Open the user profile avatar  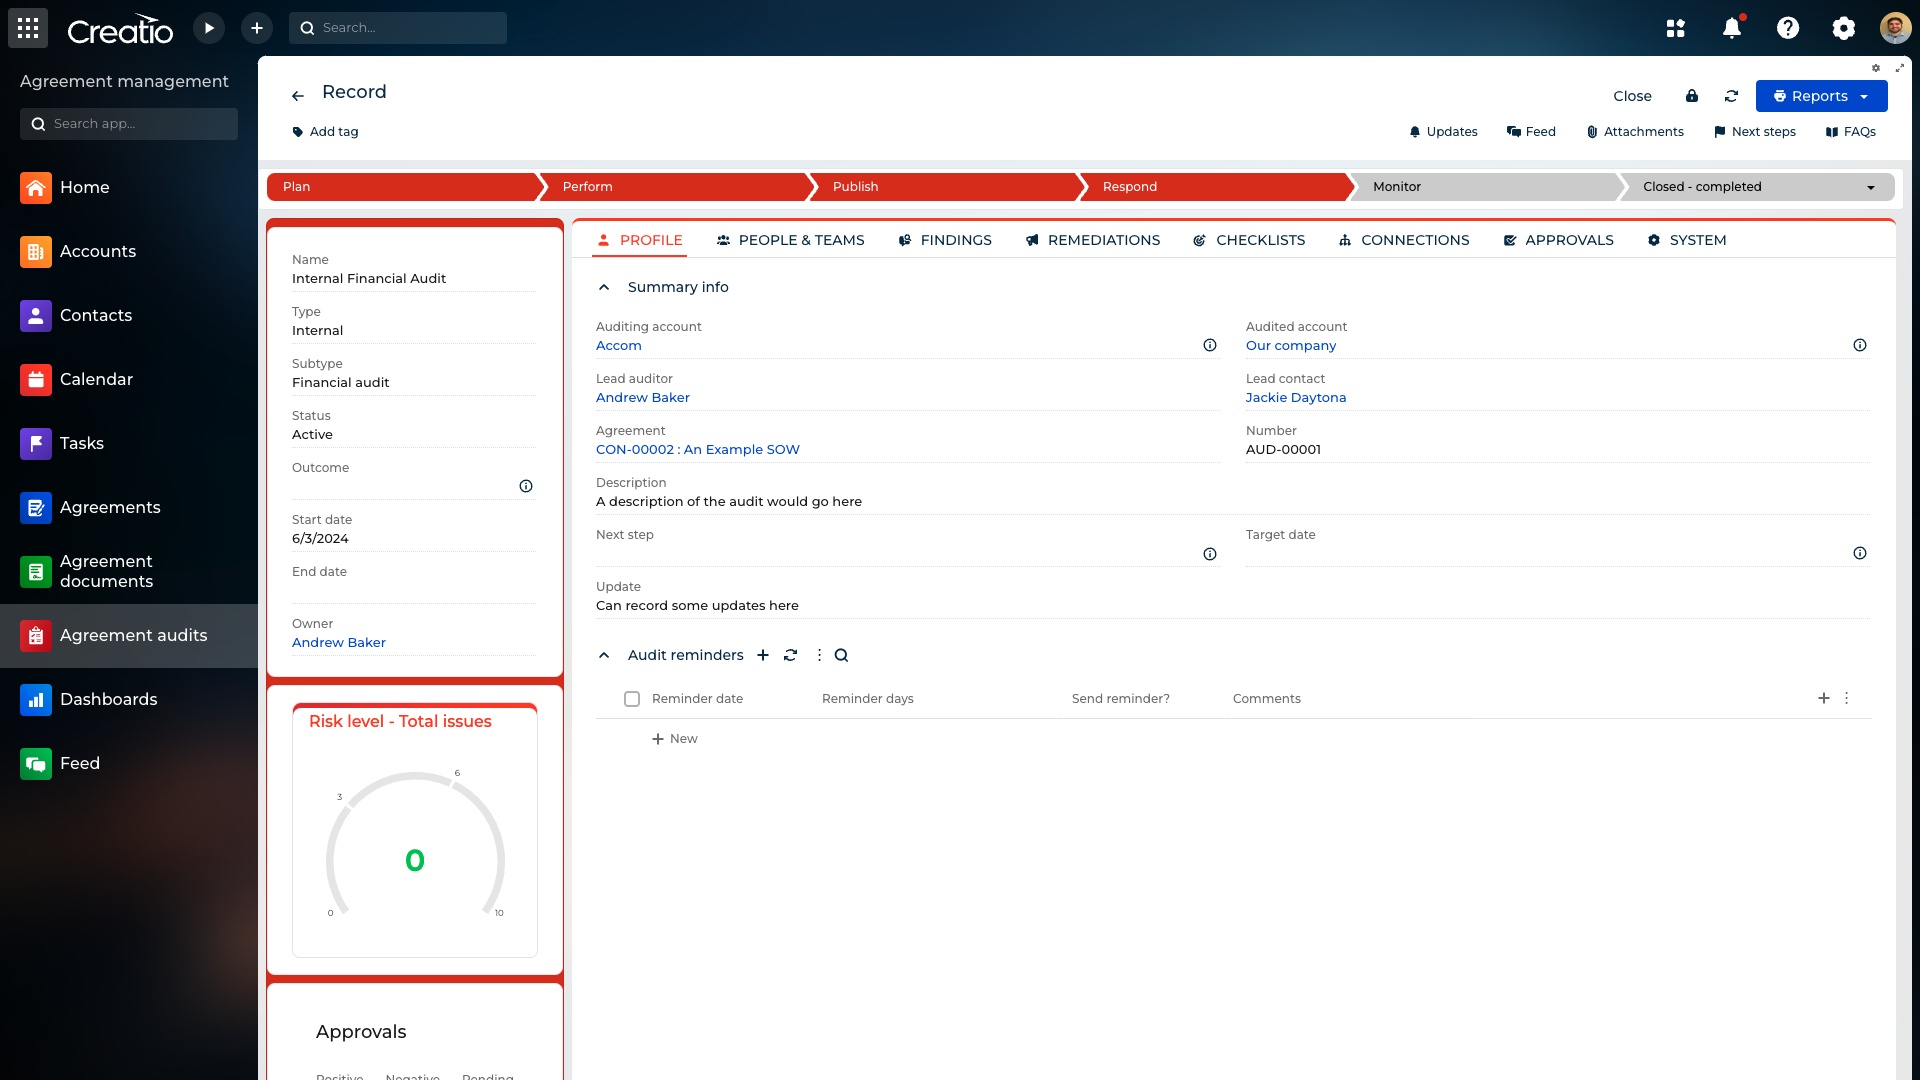tap(1895, 28)
